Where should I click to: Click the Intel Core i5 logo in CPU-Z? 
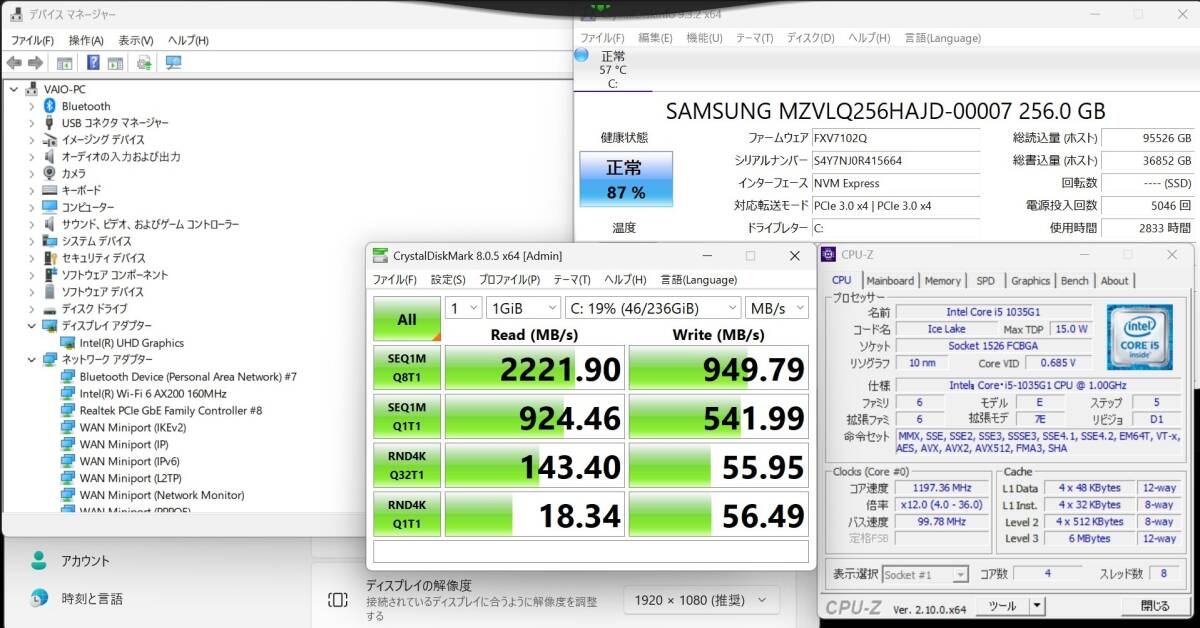[1139, 338]
